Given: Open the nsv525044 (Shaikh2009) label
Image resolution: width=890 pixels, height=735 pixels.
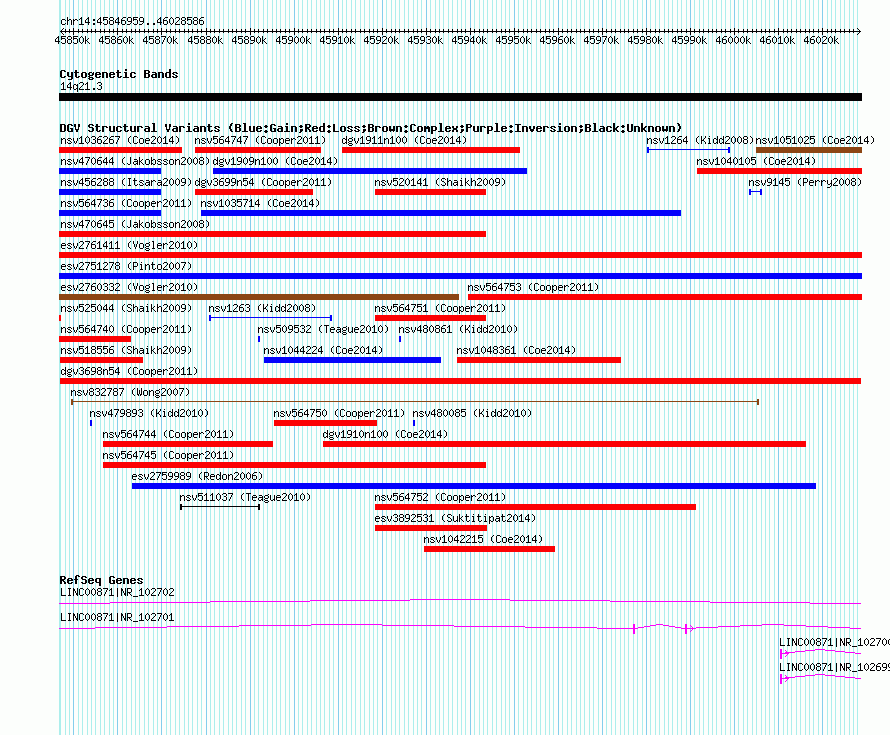Looking at the screenshot, I should tap(126, 308).
